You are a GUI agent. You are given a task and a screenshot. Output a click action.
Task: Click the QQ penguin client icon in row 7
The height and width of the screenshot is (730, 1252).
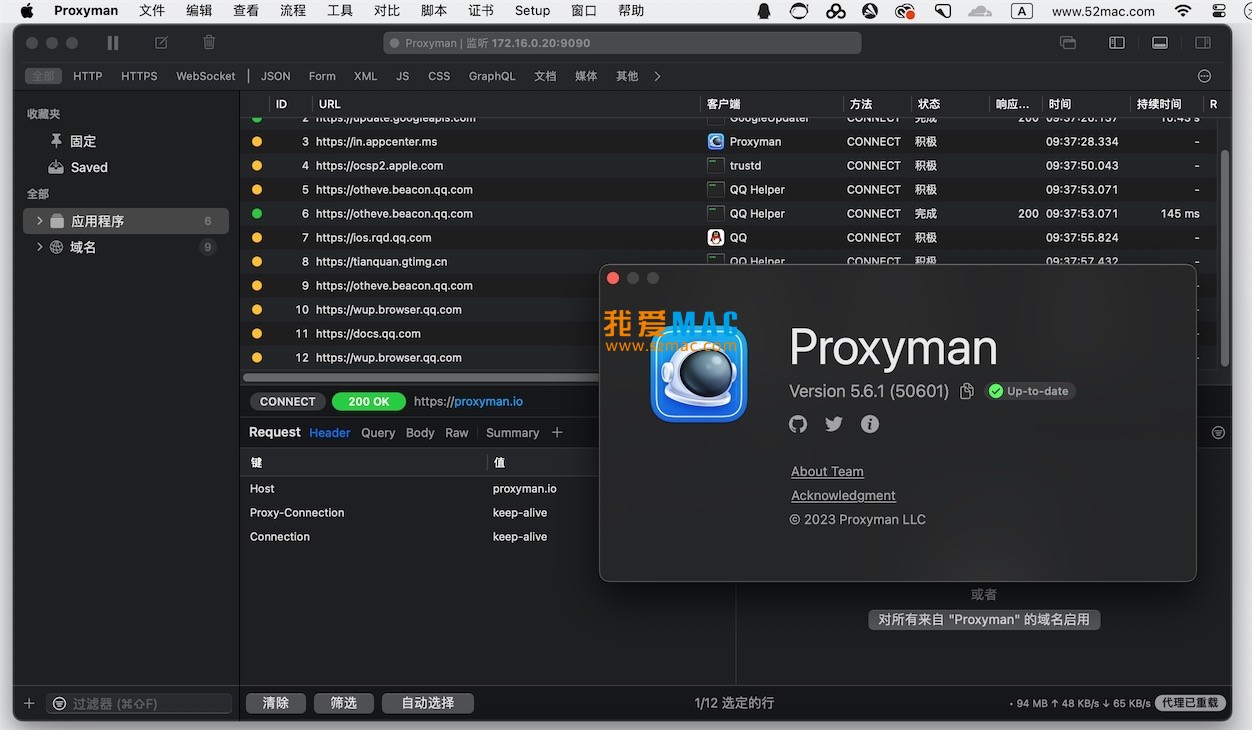716,238
